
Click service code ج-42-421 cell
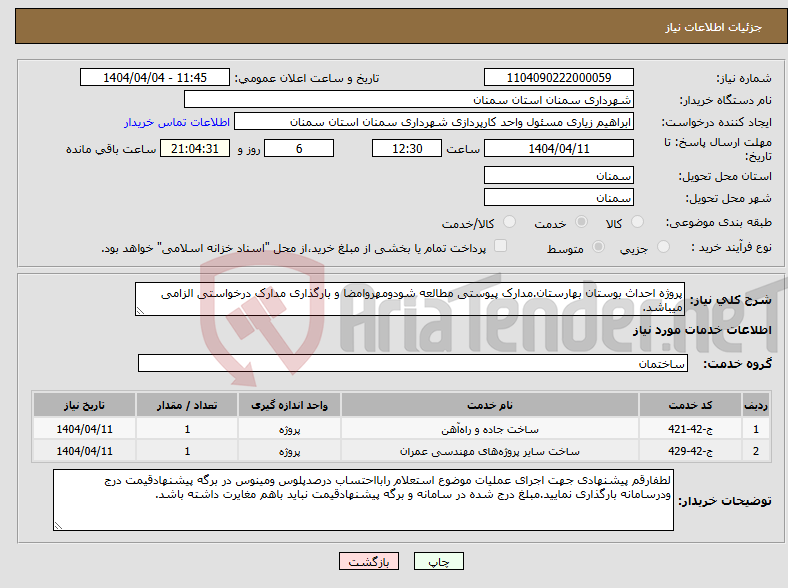[691, 429]
